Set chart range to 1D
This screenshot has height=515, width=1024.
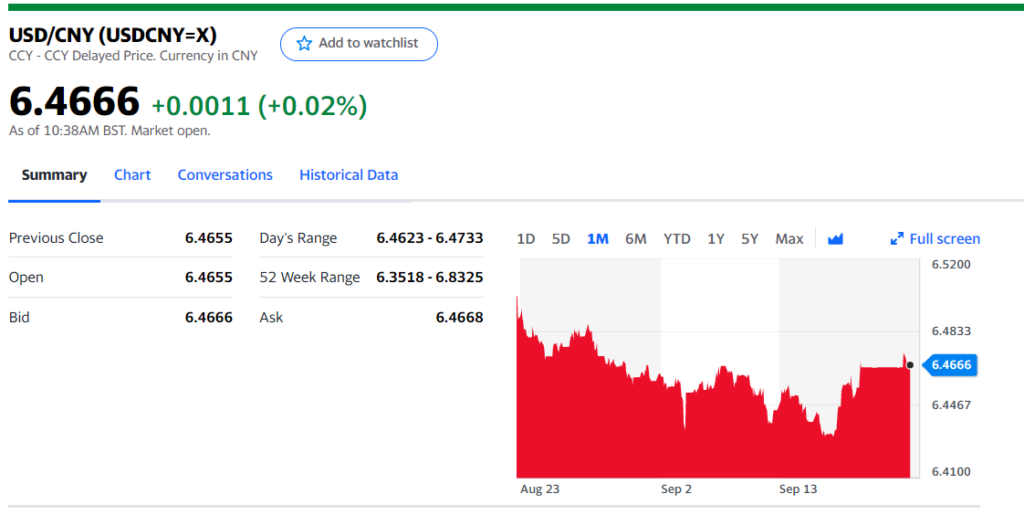point(526,239)
